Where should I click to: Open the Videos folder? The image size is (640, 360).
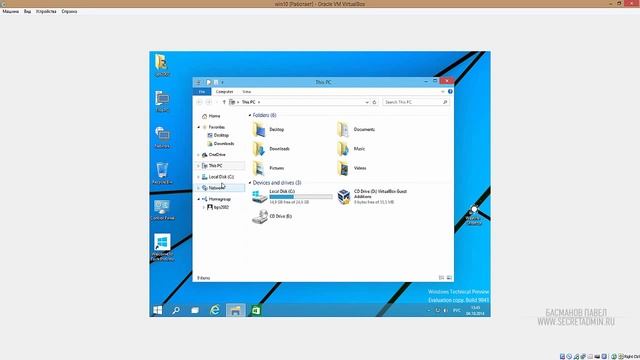(x=351, y=168)
